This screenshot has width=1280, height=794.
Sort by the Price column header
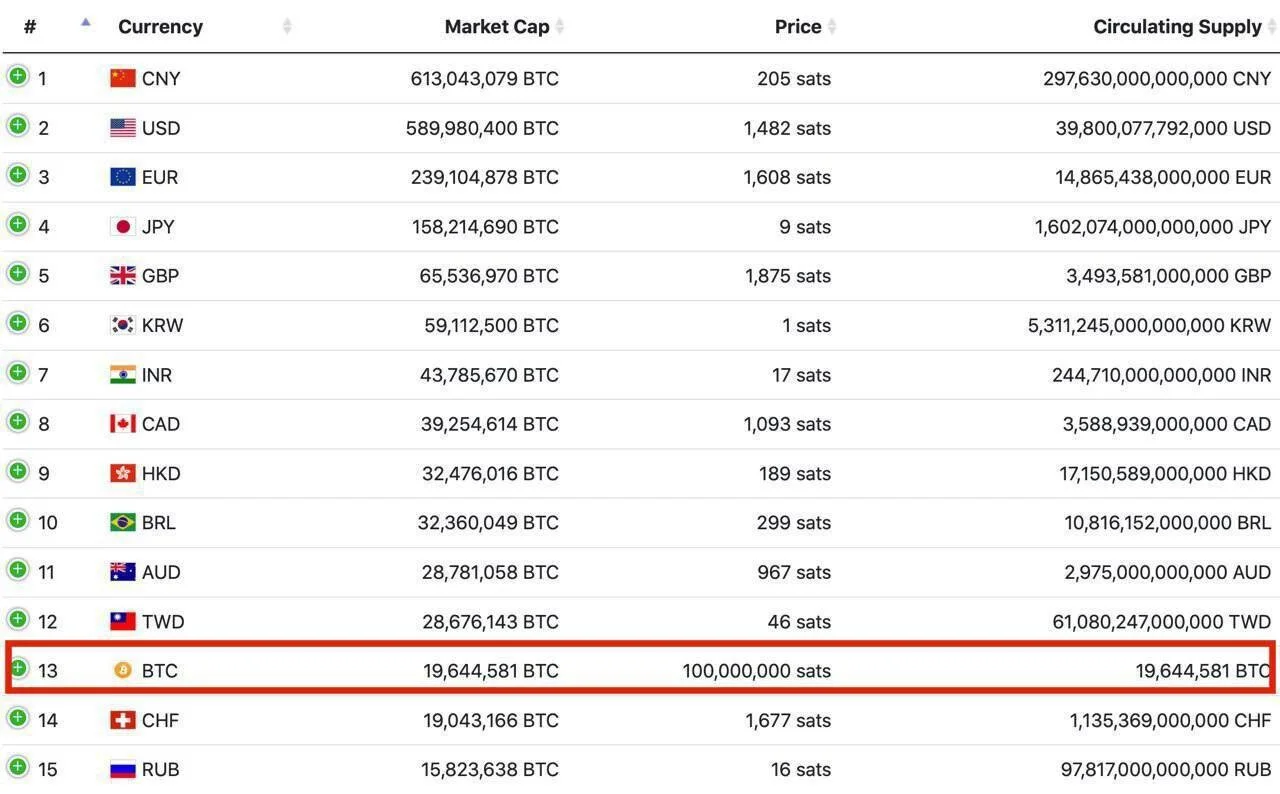click(798, 27)
